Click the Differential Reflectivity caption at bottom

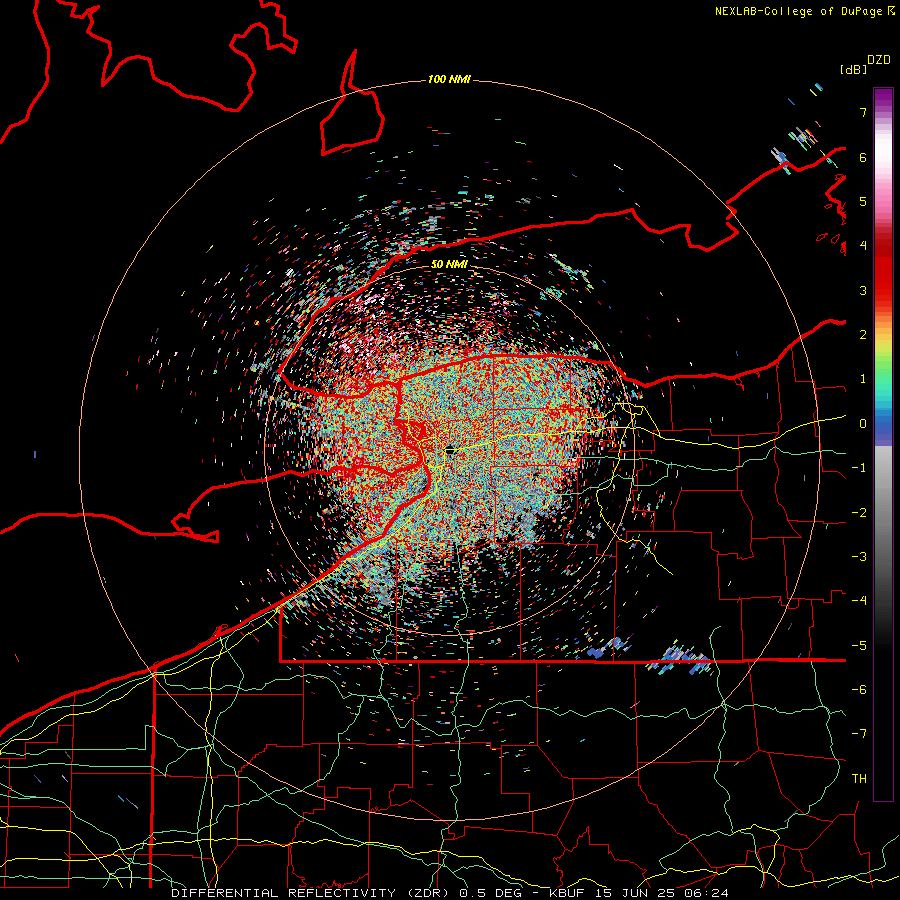[x=449, y=893]
